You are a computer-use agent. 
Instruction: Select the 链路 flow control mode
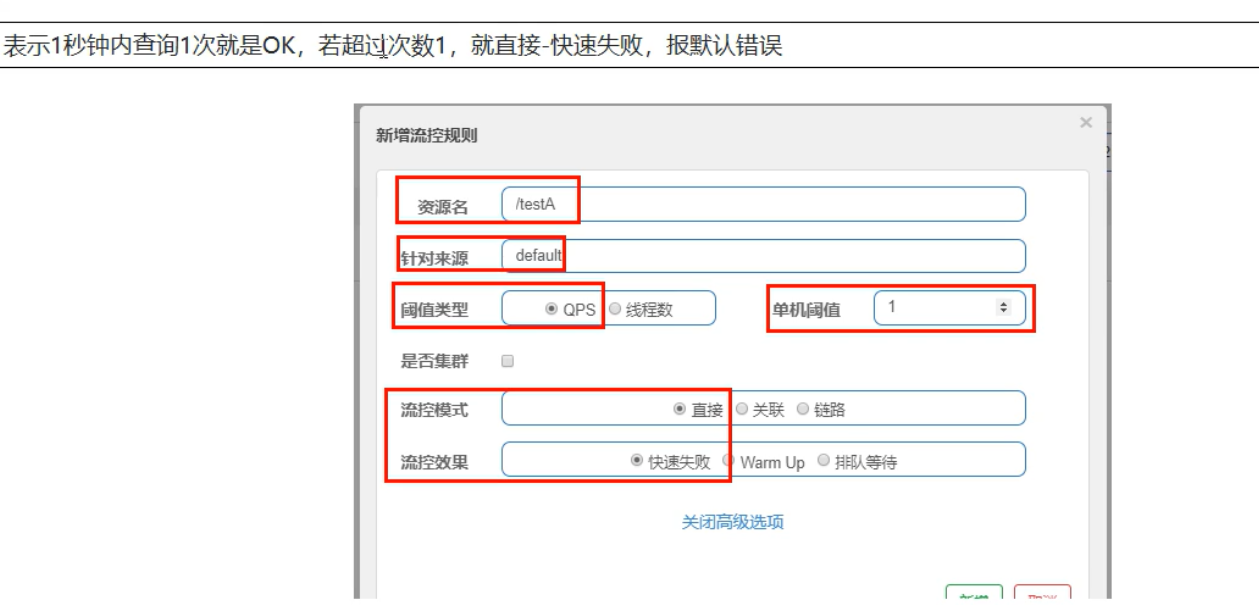(x=801, y=408)
